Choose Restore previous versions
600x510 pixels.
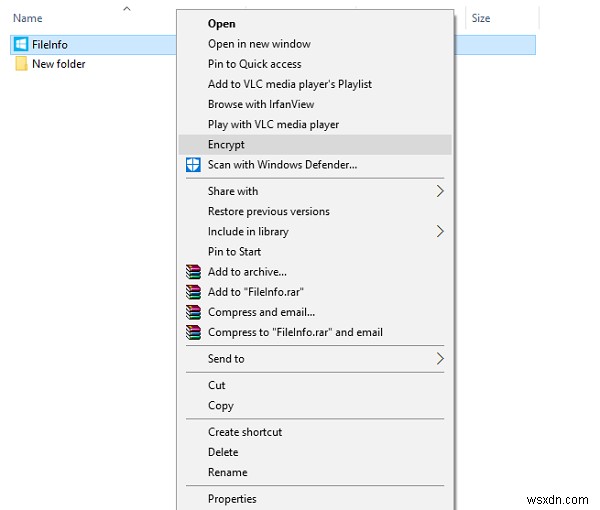pos(315,211)
